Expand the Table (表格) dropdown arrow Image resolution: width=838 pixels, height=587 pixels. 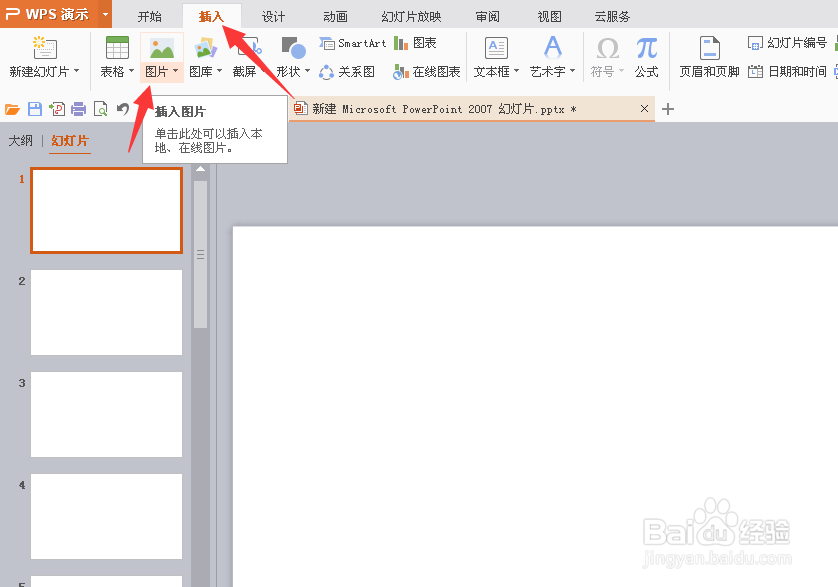coord(131,71)
